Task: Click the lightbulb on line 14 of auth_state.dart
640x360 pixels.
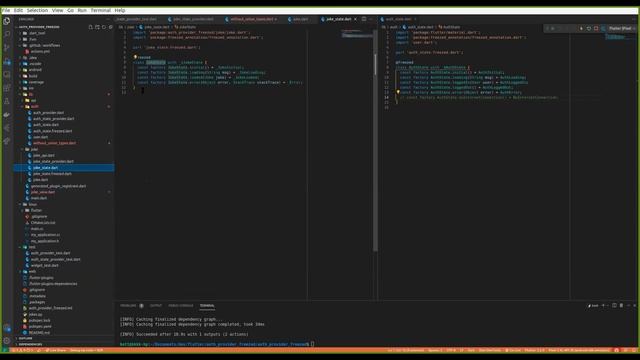Action: (398, 93)
